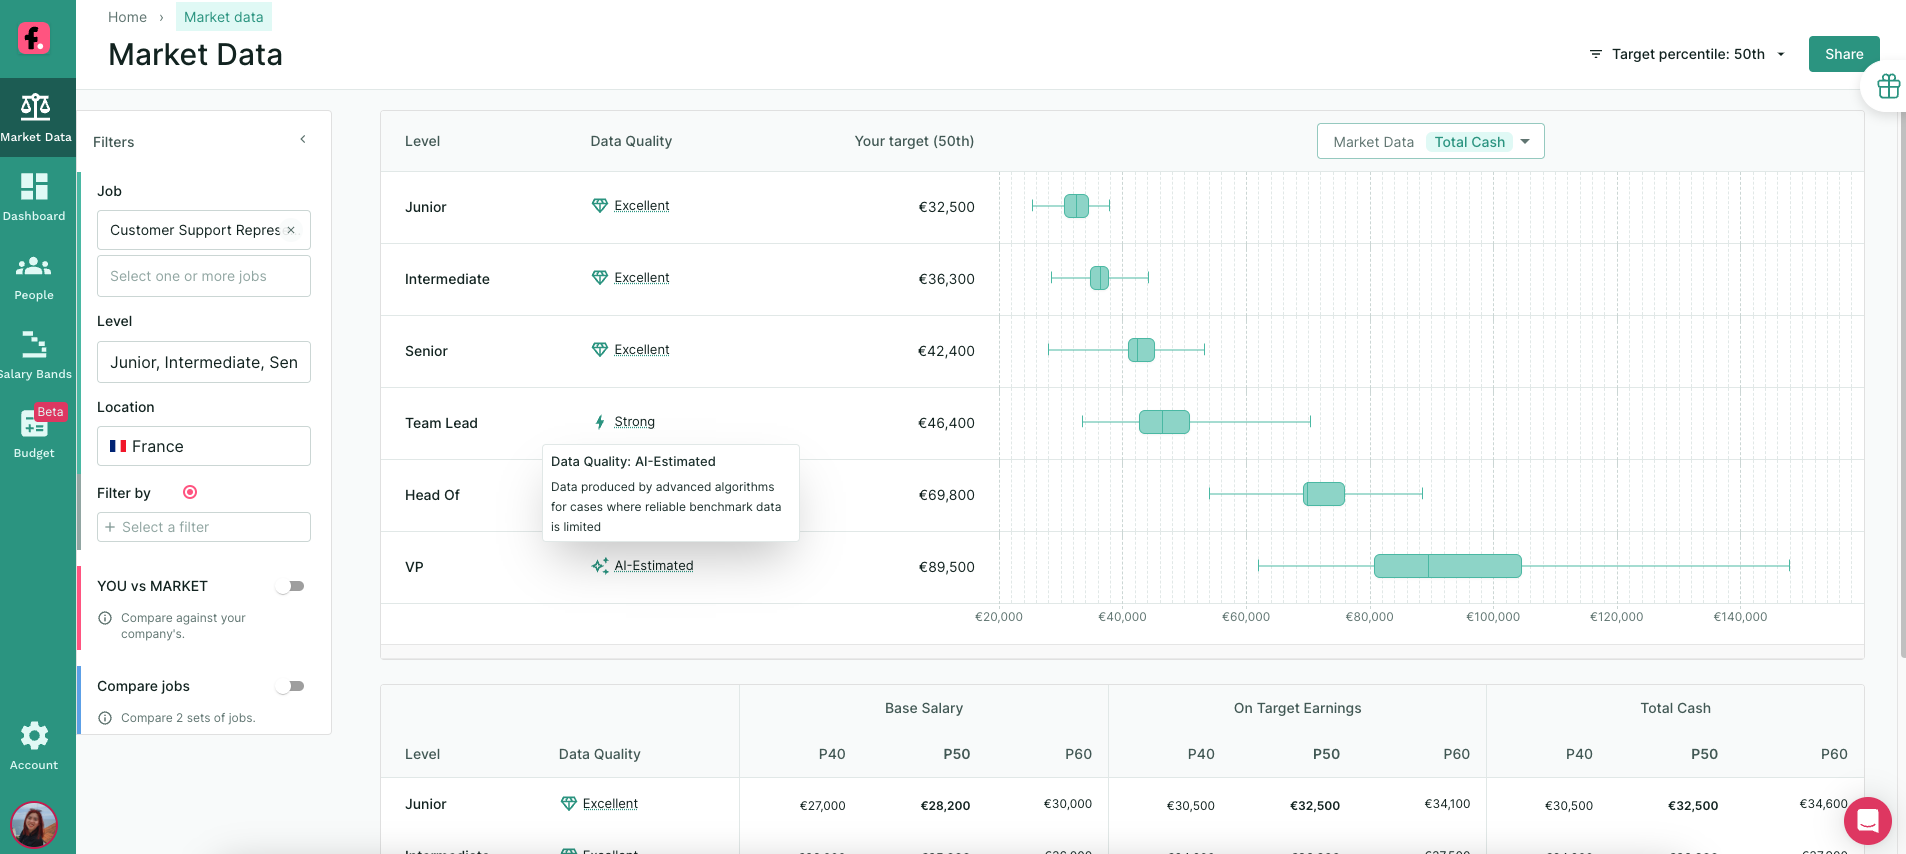Click the AI-Estimated data quality link
This screenshot has width=1906, height=854.
click(x=653, y=566)
